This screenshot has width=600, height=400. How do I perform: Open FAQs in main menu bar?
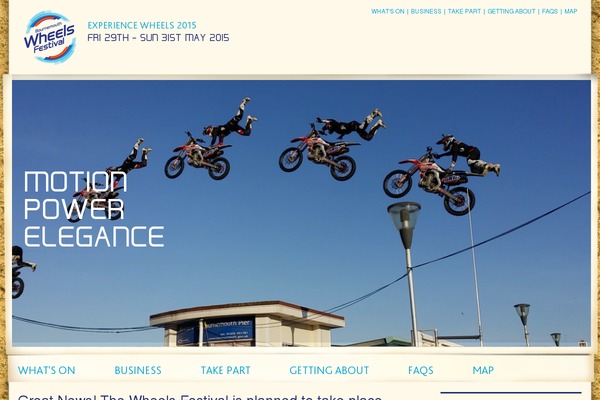click(x=421, y=370)
